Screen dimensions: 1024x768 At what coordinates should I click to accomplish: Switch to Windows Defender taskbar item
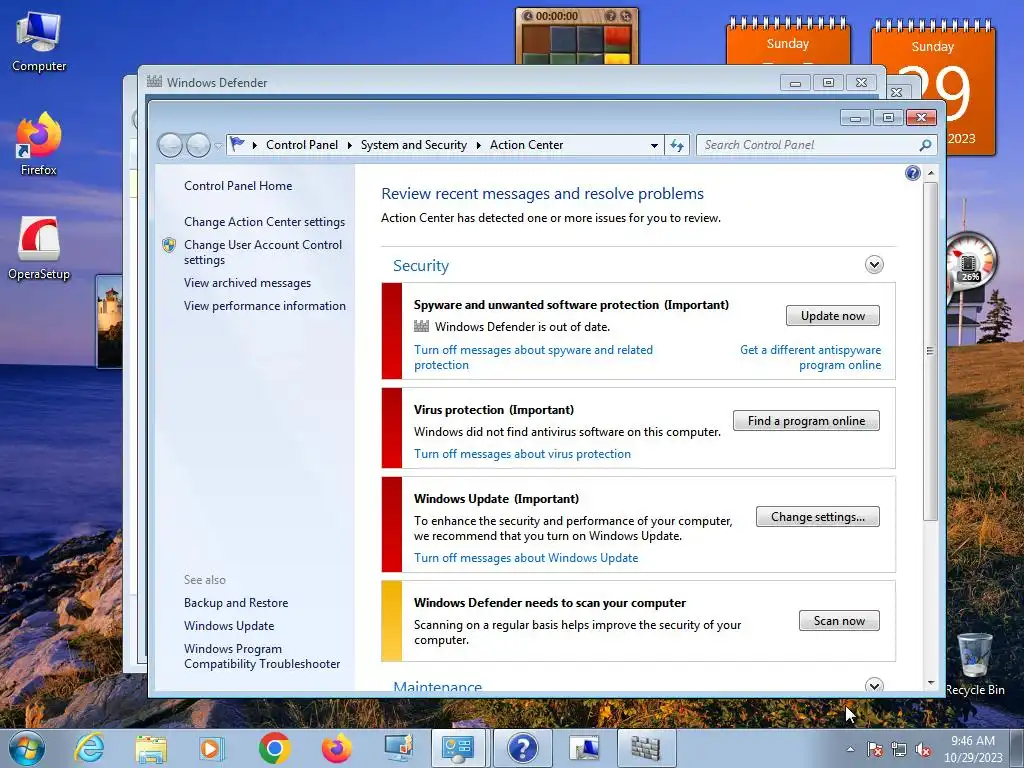pyautogui.click(x=646, y=748)
